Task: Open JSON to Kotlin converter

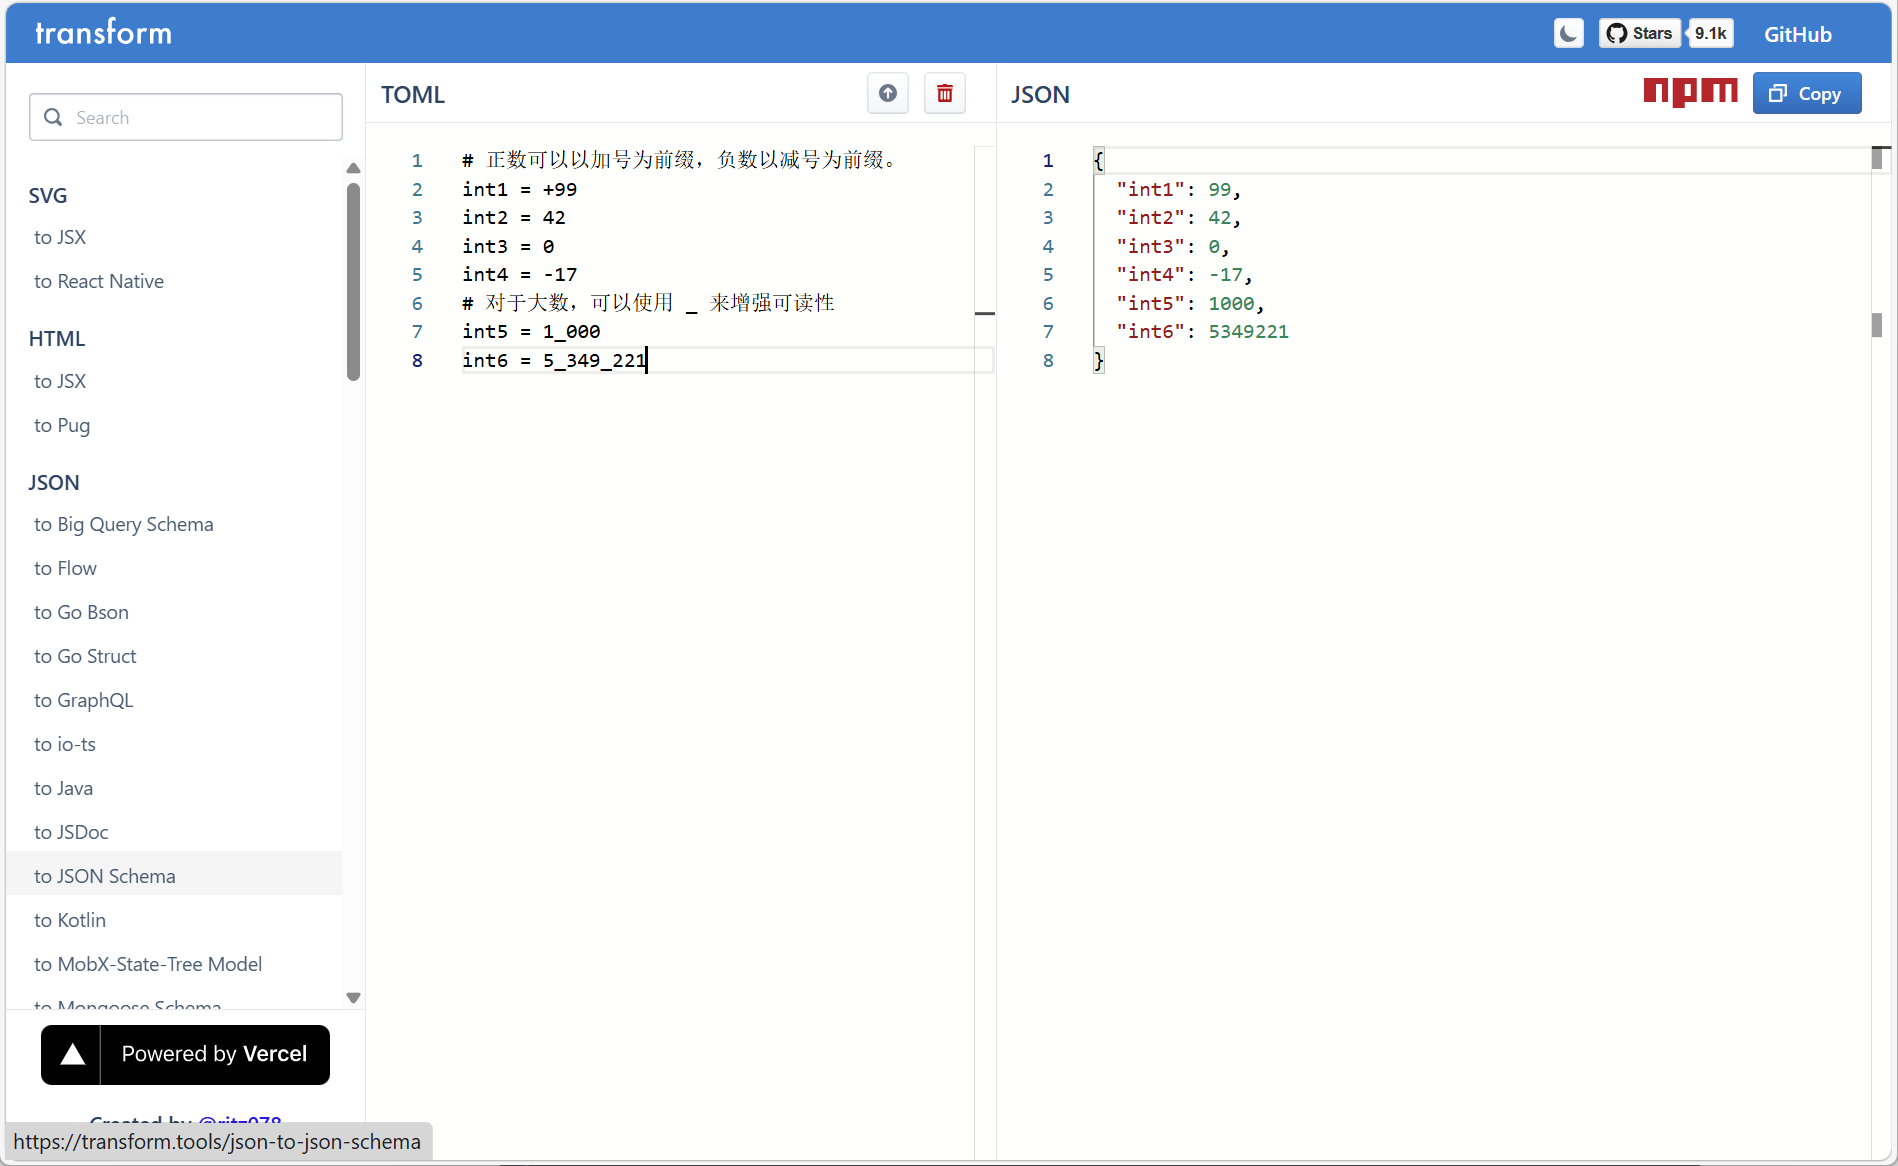Action: tap(70, 920)
